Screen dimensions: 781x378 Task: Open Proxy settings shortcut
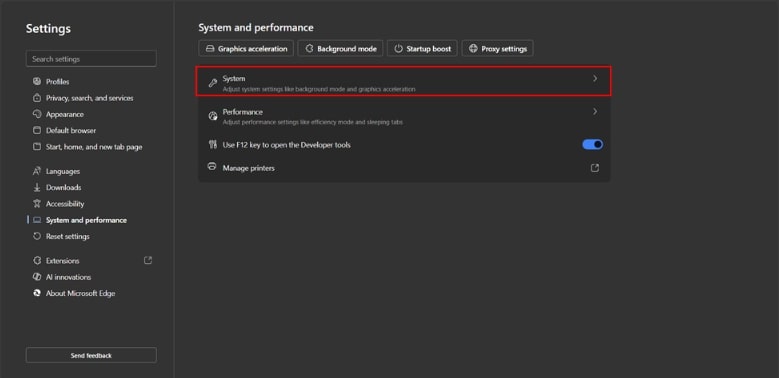tap(498, 48)
